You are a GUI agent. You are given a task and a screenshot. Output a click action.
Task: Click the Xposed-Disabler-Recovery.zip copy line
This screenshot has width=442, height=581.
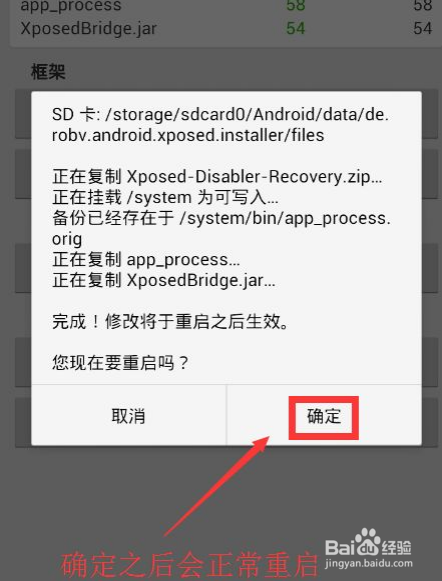[x=217, y=177]
